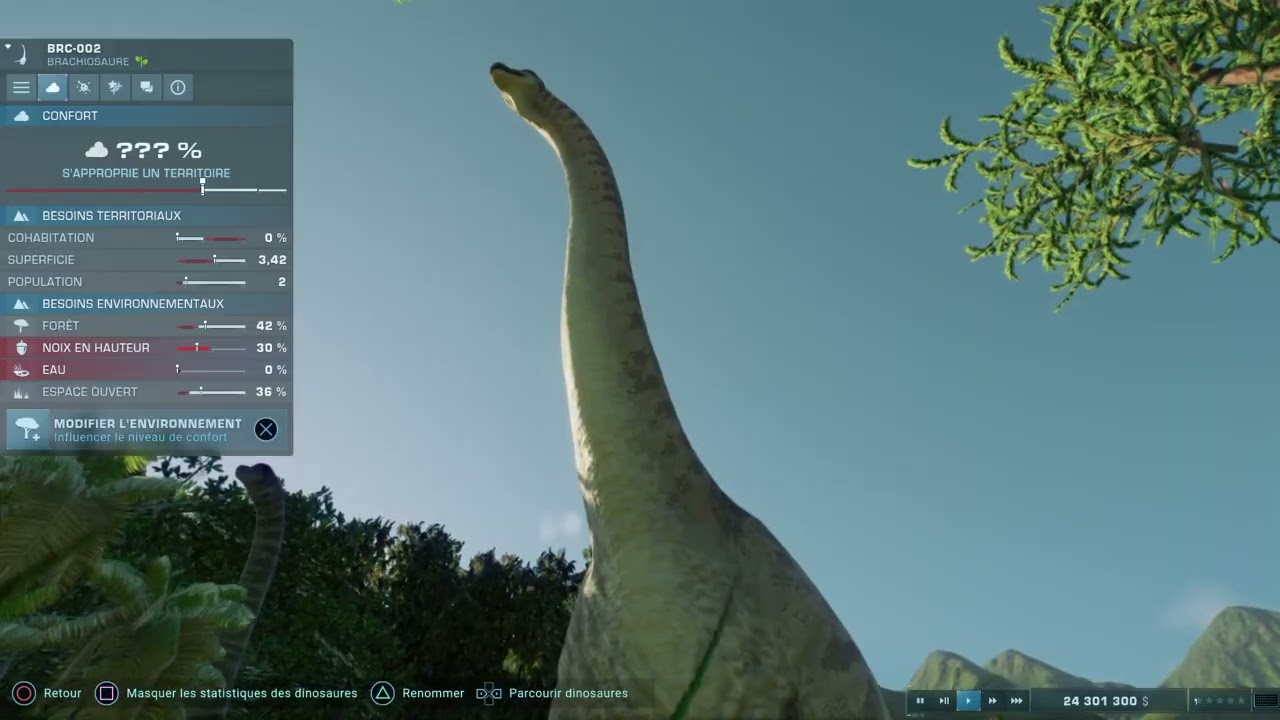Viewport: 1280px width, 720px height.
Task: Click the X button prompt icon
Action: click(265, 429)
